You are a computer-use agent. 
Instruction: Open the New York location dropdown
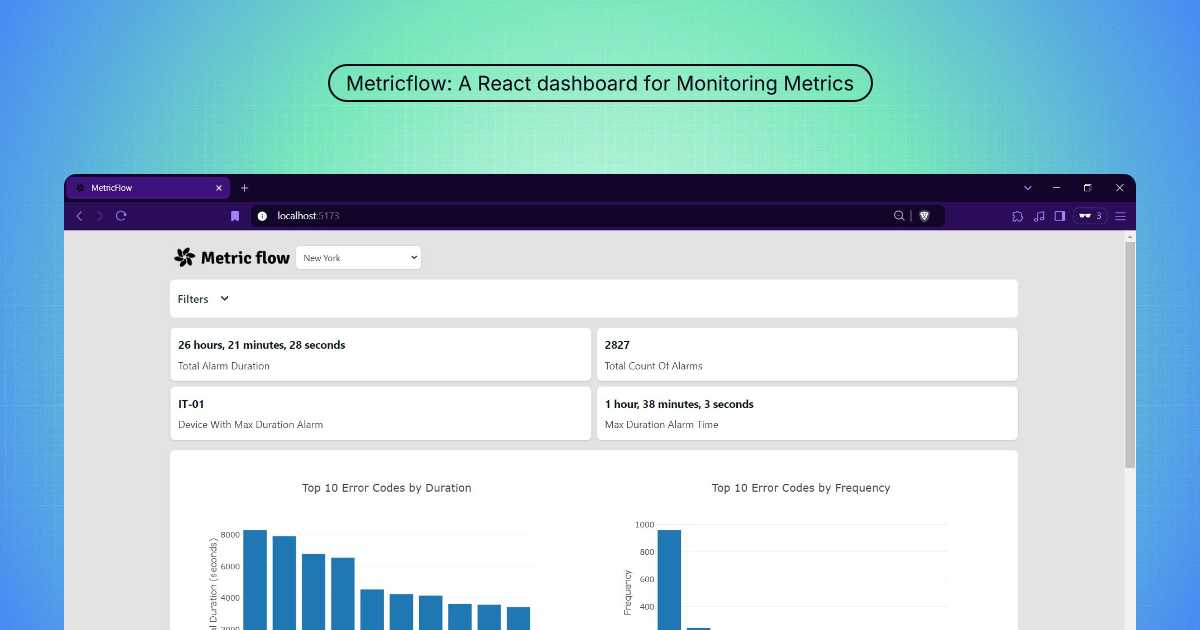[x=359, y=258]
